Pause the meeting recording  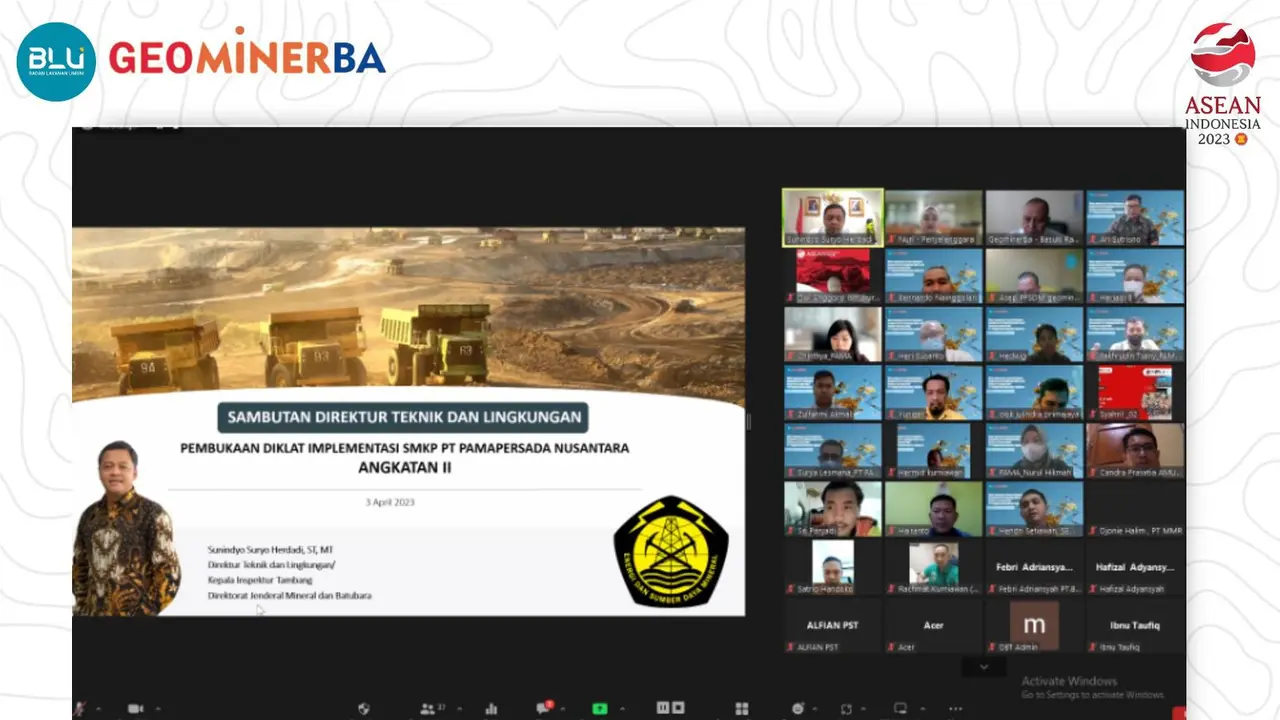coord(662,708)
